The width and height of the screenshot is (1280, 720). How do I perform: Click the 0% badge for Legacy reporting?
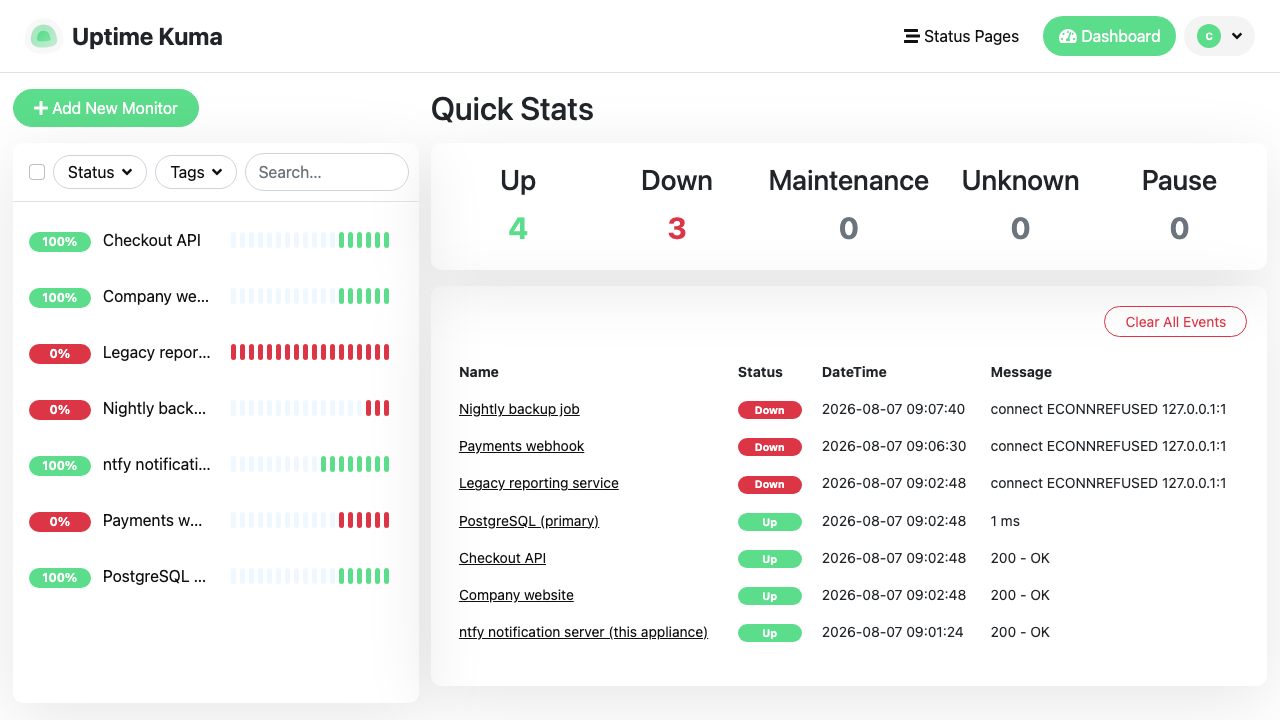point(60,353)
